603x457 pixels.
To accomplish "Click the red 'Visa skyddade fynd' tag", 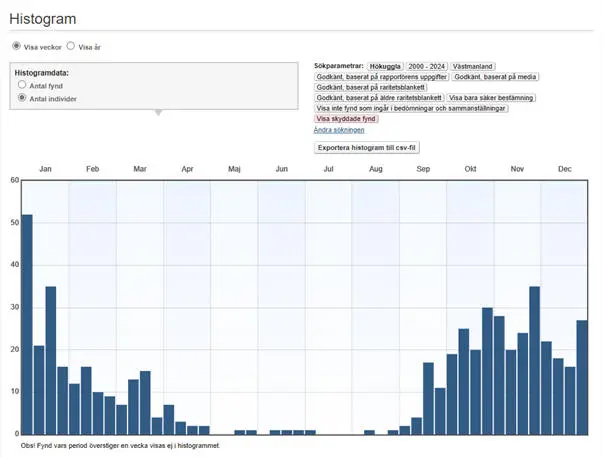I will coord(346,119).
